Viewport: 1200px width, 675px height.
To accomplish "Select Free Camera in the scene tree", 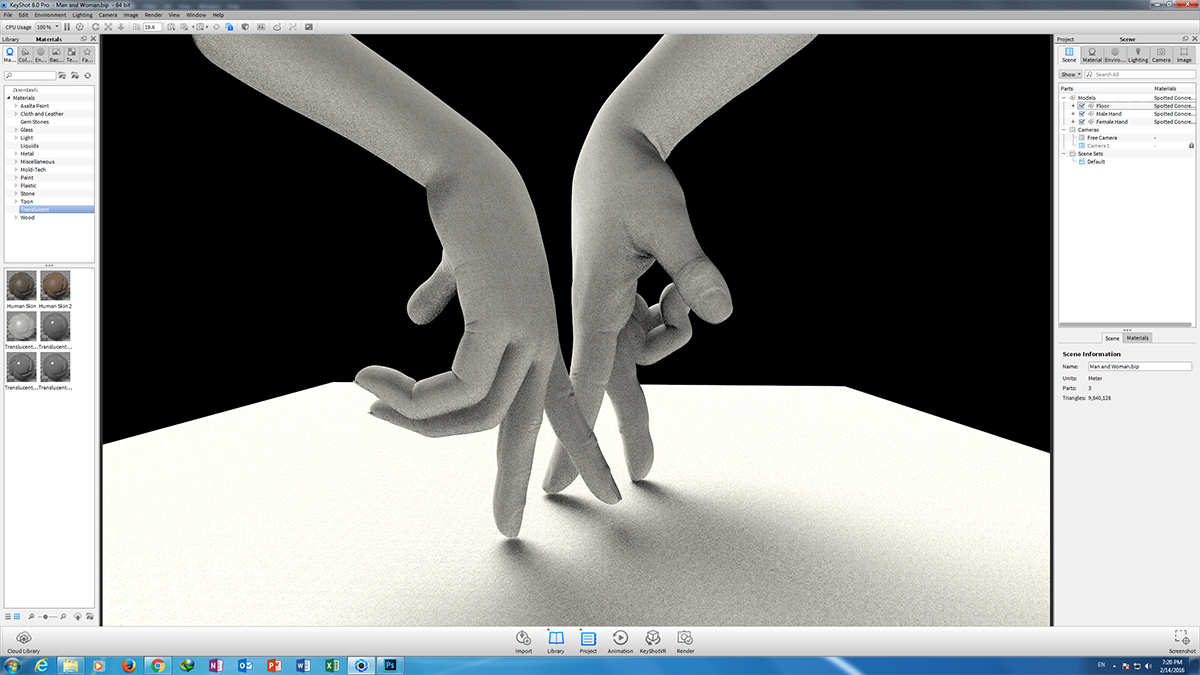I will 1102,138.
